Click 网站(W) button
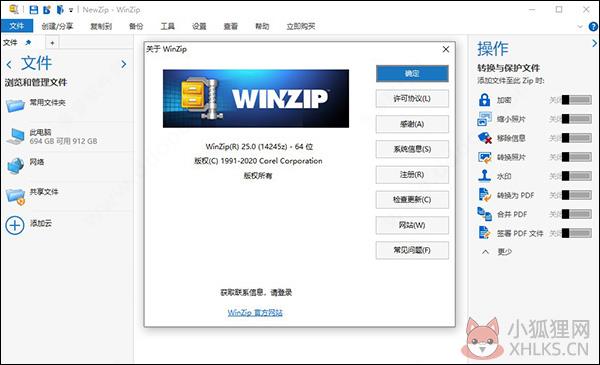This screenshot has width=600, height=365. 412,225
